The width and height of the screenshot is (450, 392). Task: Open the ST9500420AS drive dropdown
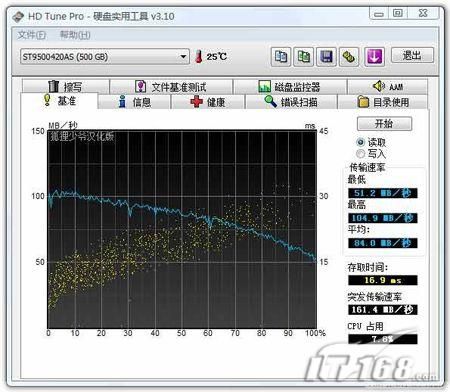(x=105, y=57)
